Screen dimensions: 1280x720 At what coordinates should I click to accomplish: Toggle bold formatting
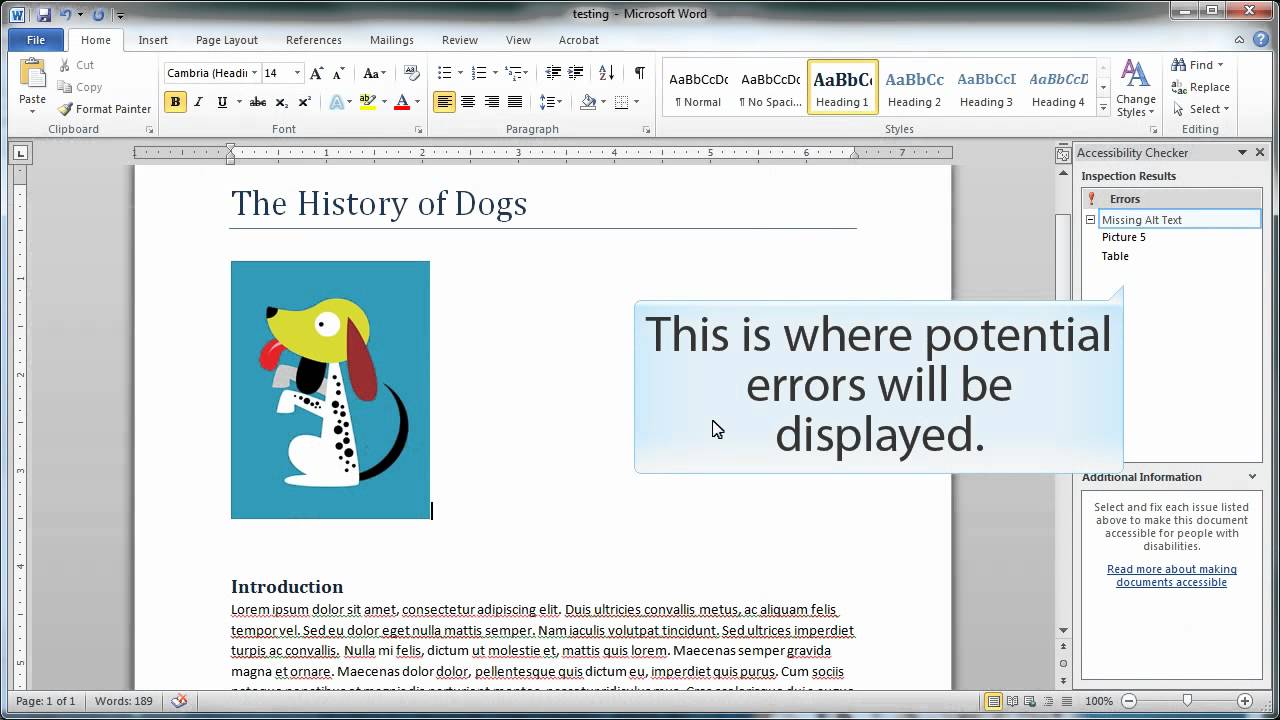(x=176, y=102)
